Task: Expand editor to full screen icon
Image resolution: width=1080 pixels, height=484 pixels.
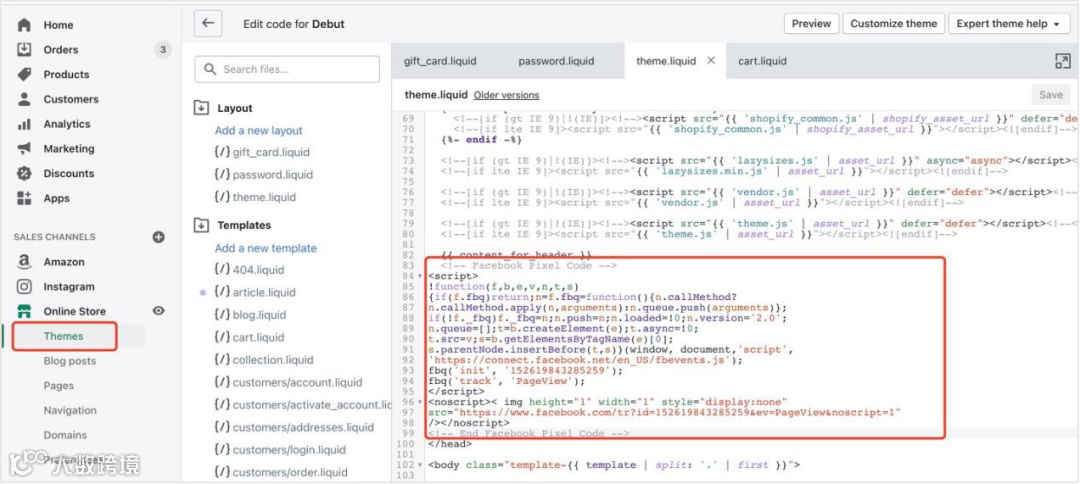Action: tap(1063, 61)
